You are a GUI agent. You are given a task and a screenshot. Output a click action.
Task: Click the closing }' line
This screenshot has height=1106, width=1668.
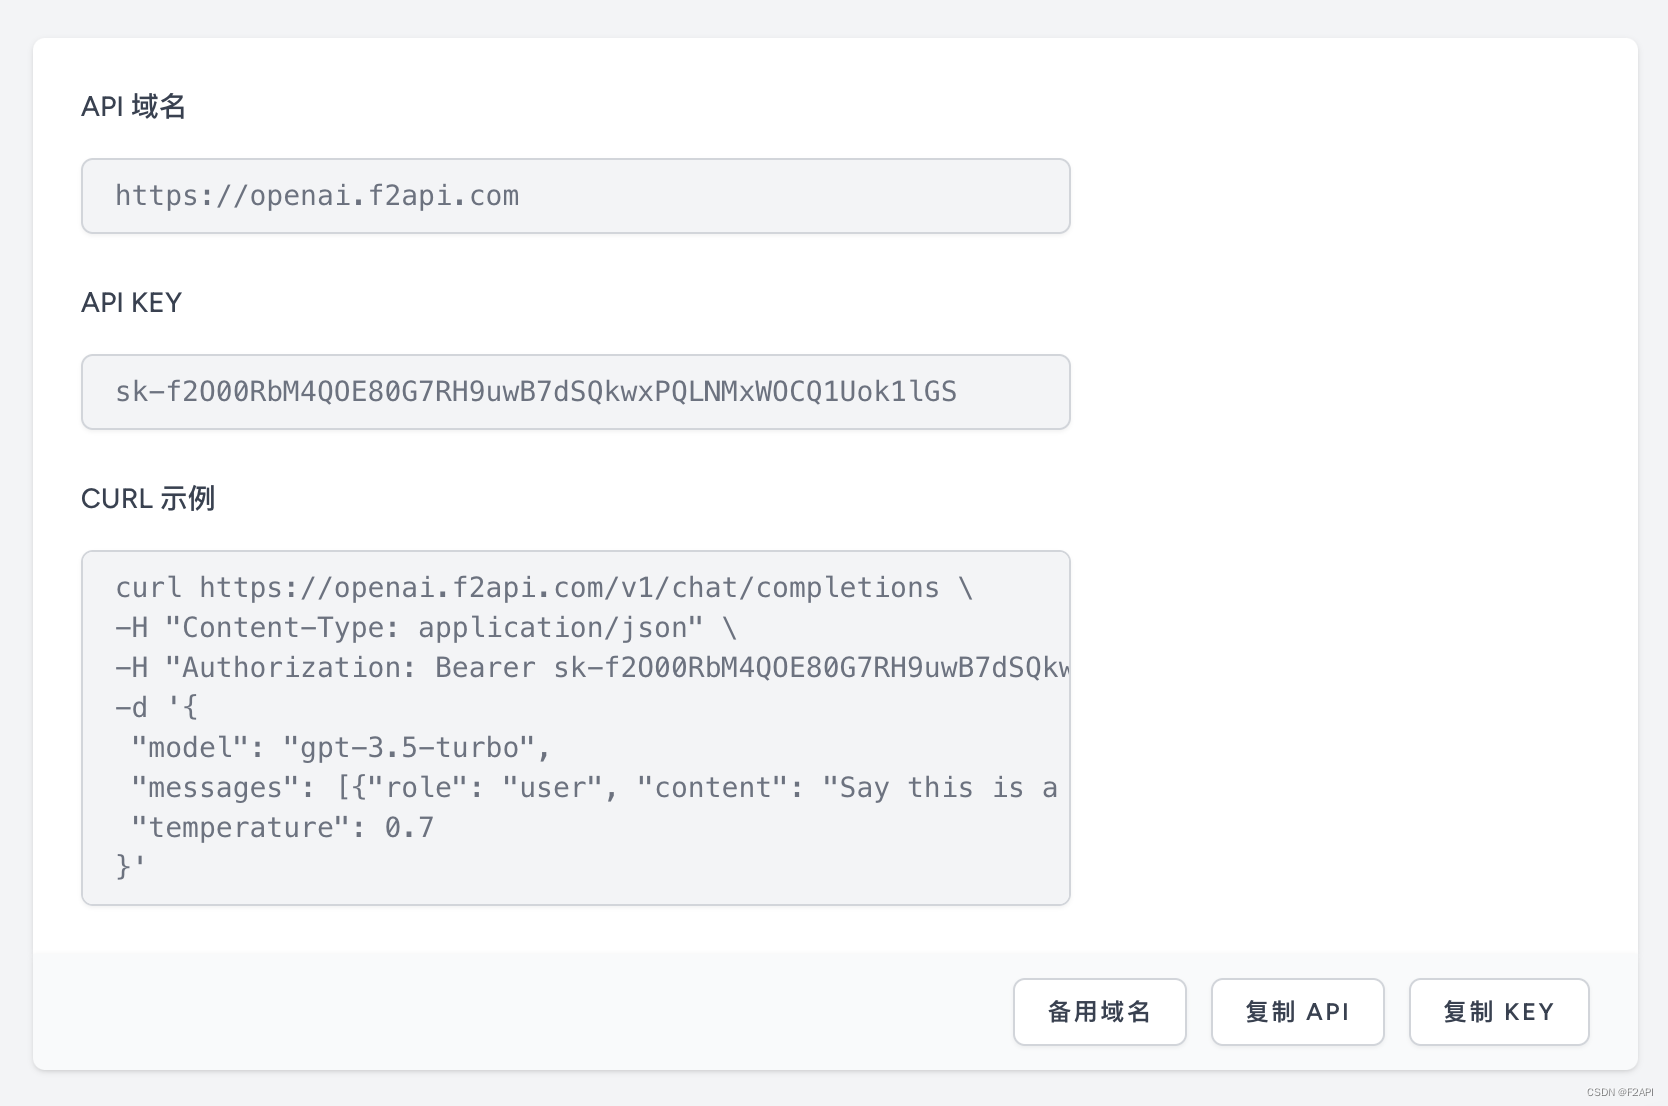coord(131,866)
